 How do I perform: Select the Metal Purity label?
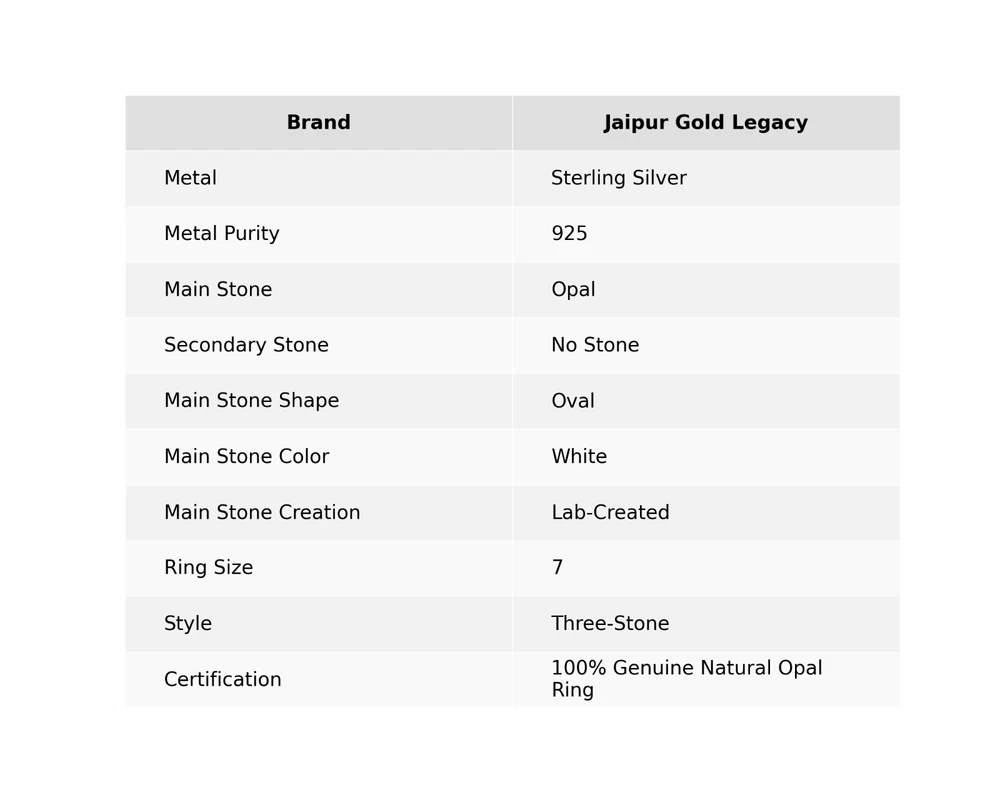pos(221,234)
